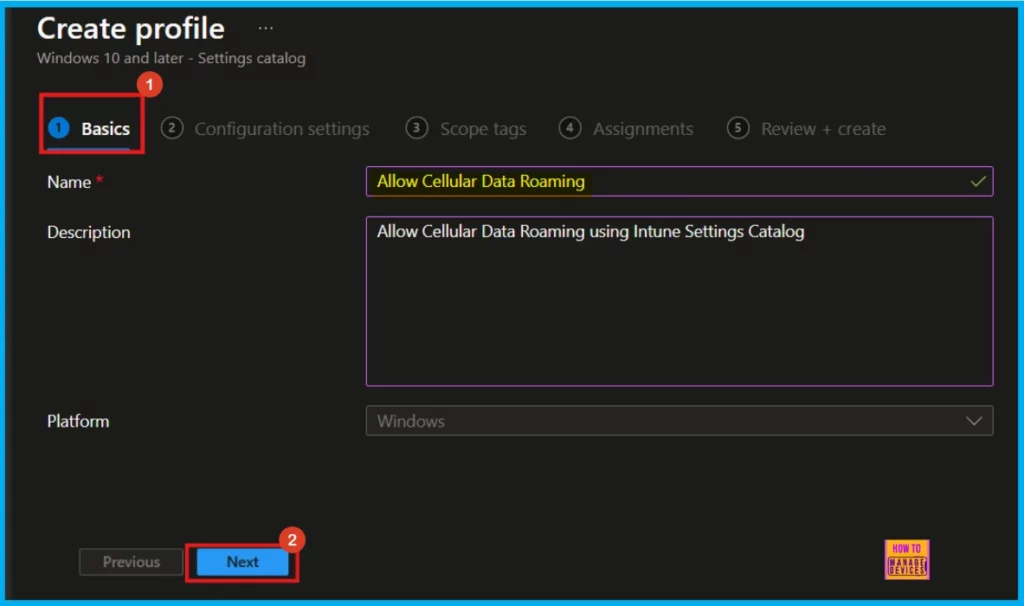Click the Create profile heading
Screen dimensions: 1024x606
131,29
